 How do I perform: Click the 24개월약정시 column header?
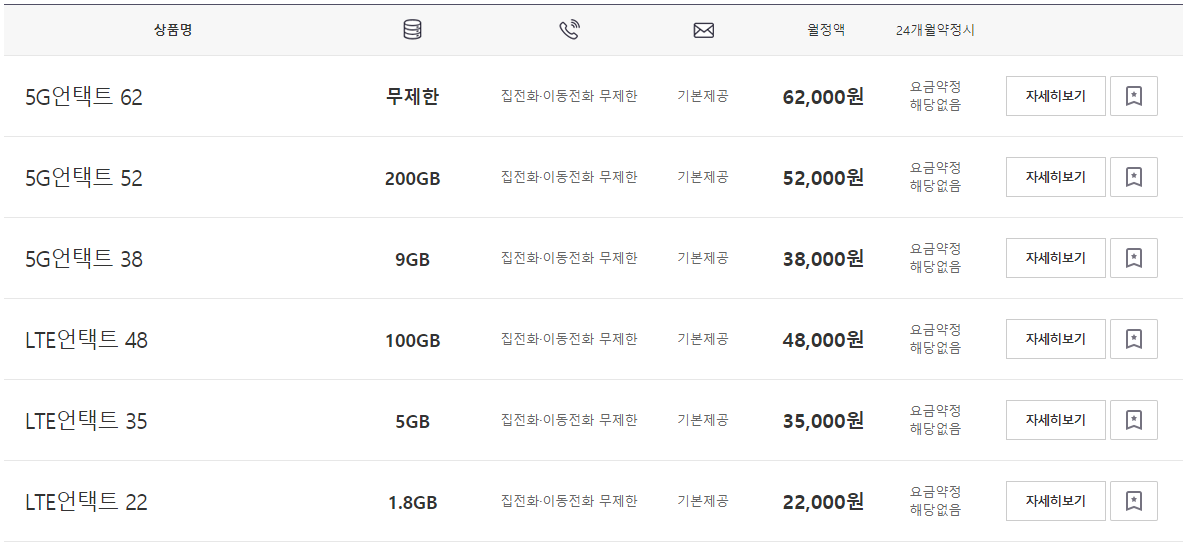[935, 31]
